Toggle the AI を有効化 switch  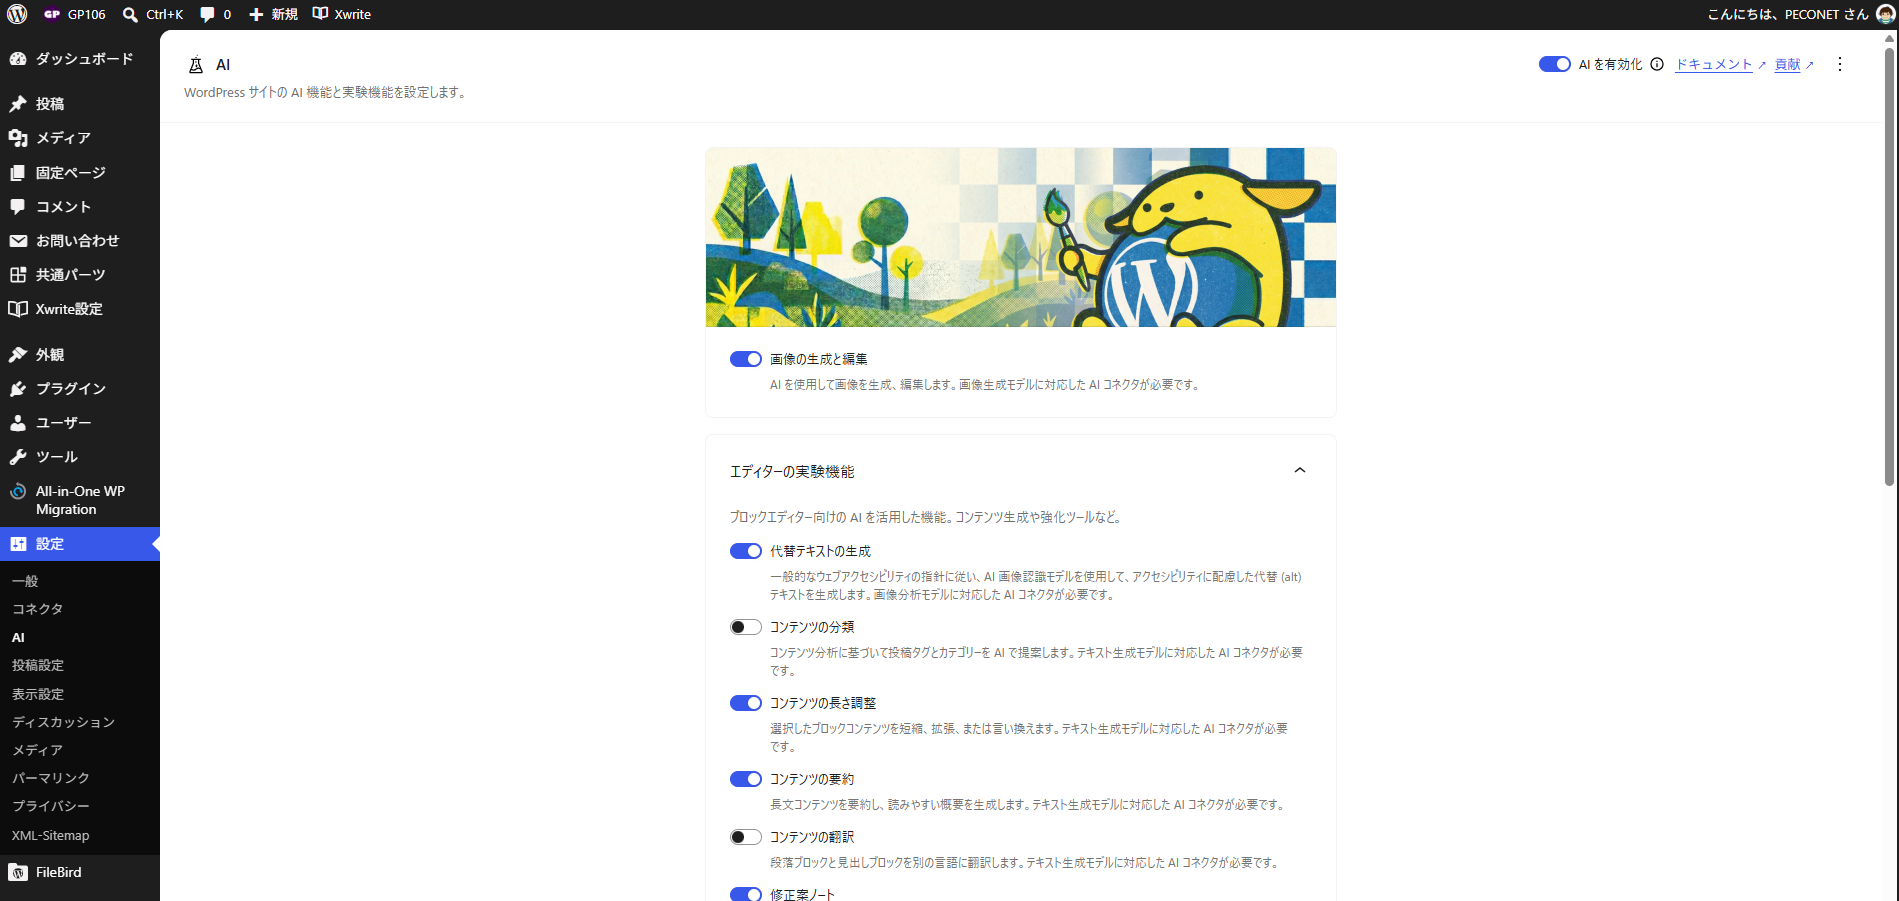(x=1555, y=64)
